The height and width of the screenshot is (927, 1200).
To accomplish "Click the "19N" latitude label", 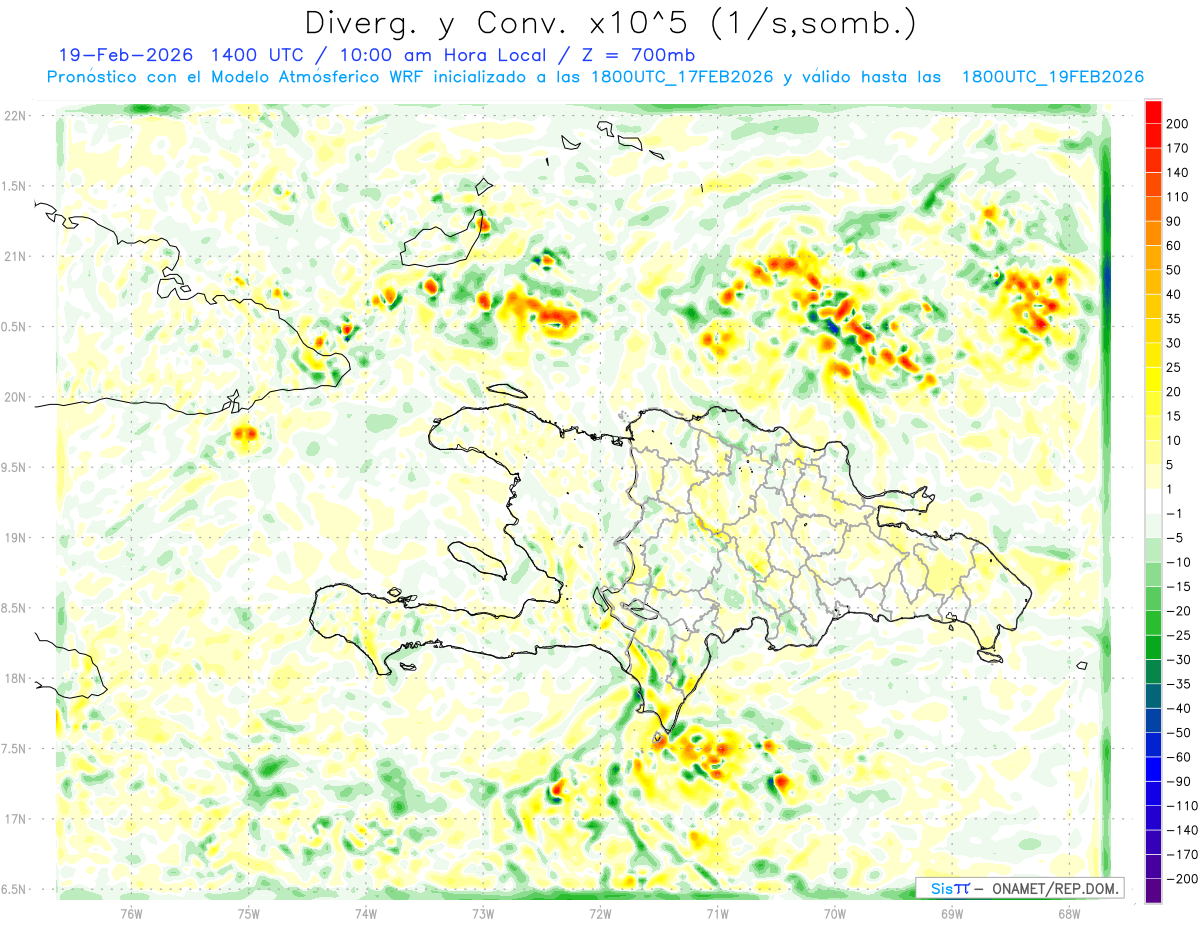I will coord(14,537).
